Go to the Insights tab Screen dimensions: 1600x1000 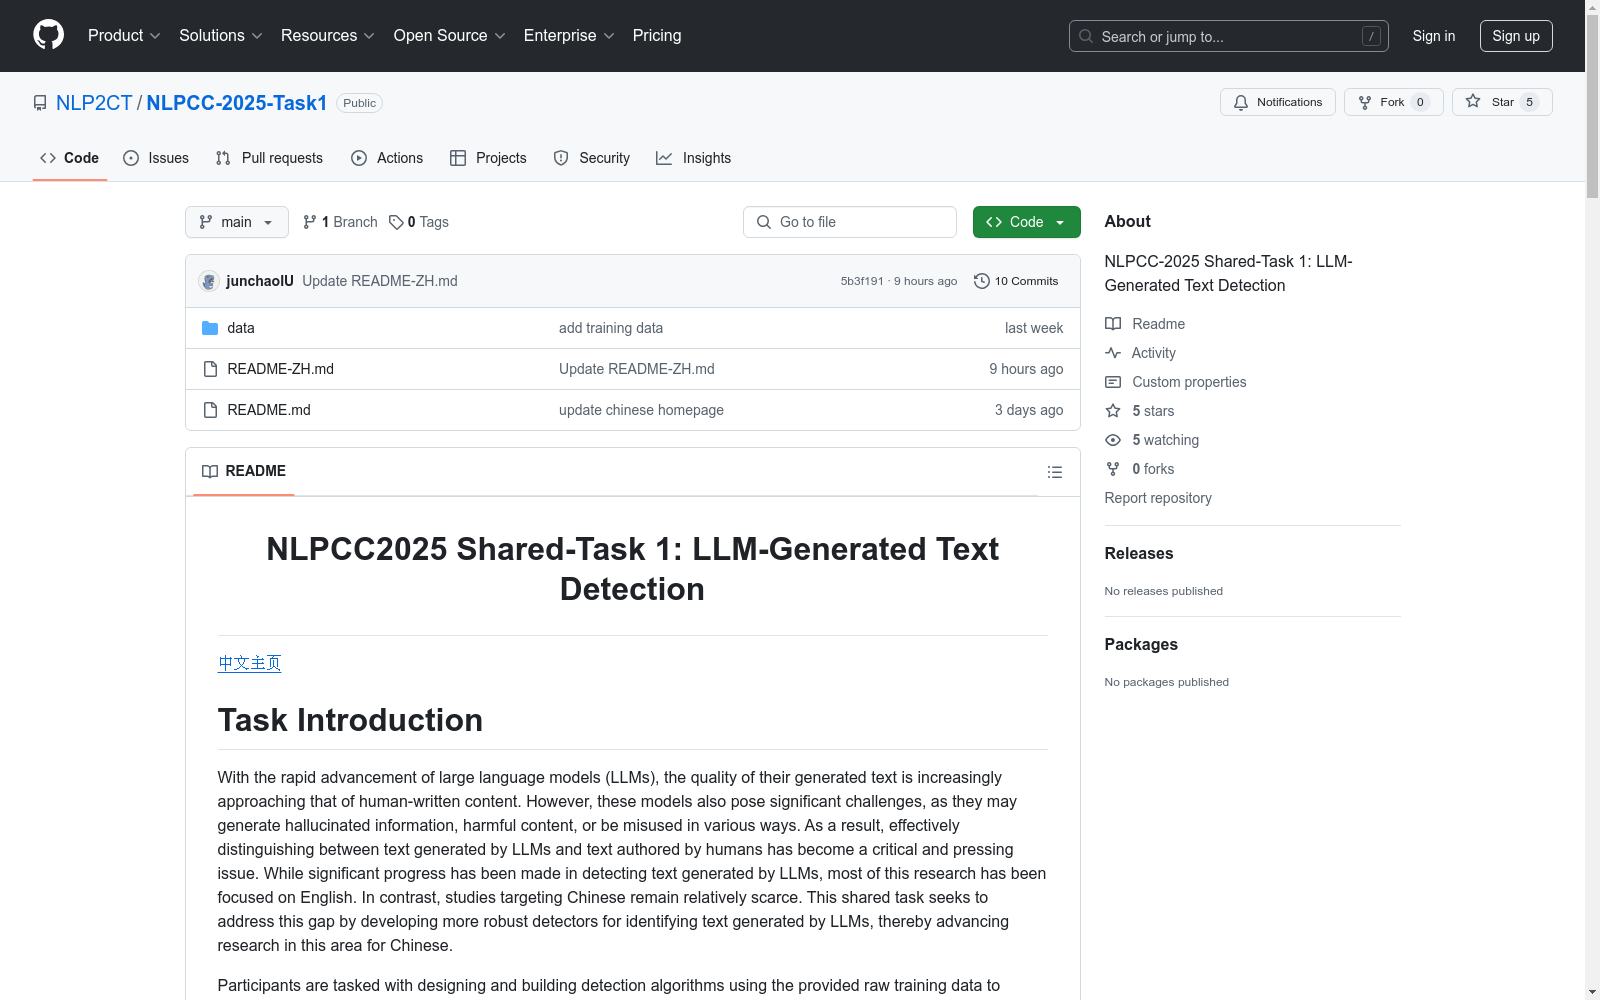[x=694, y=158]
